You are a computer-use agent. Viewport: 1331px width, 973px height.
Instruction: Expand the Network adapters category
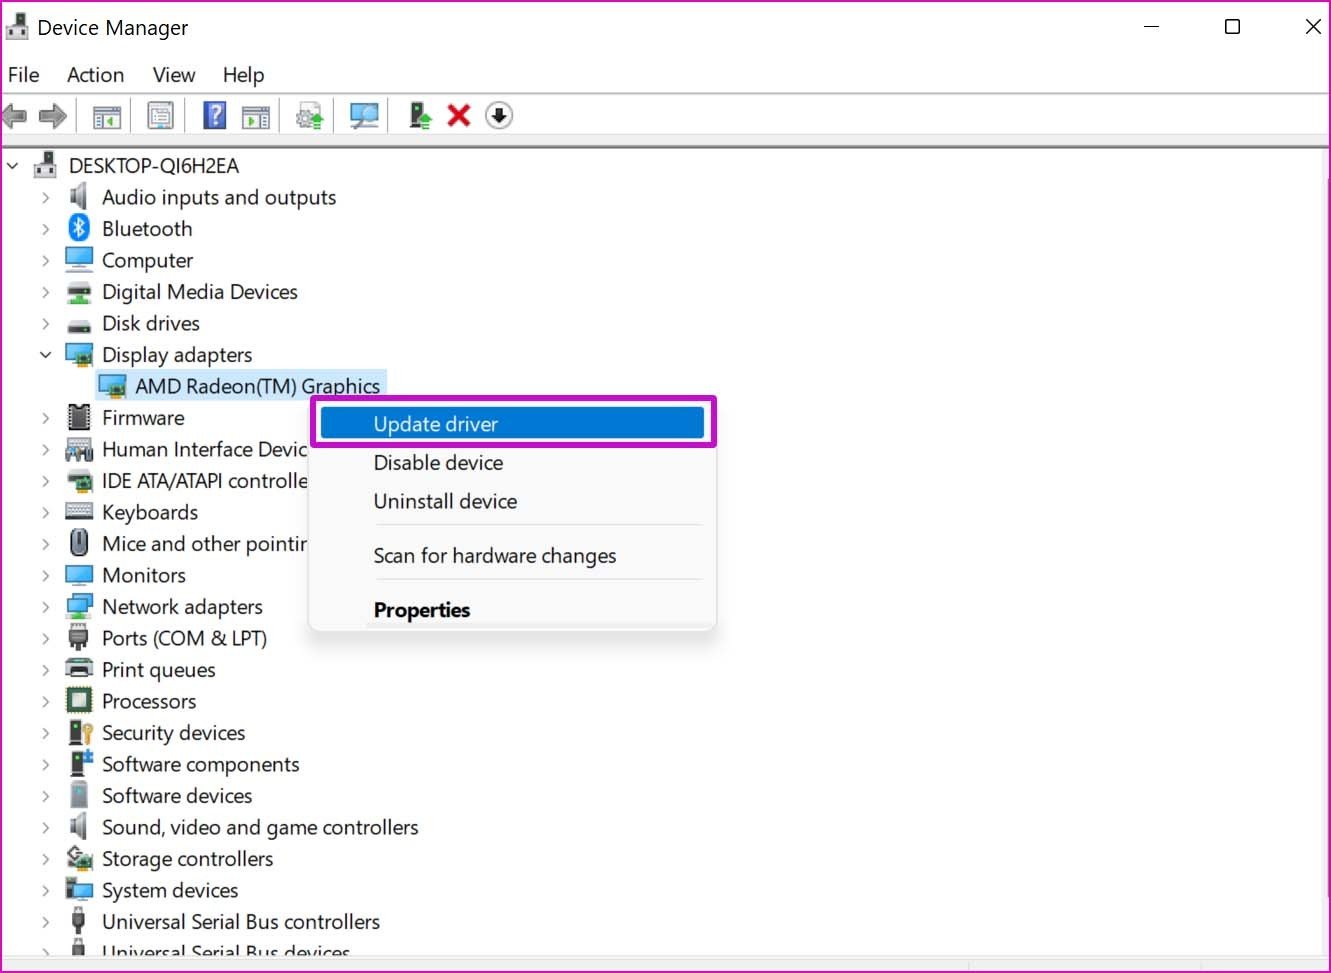click(x=45, y=607)
